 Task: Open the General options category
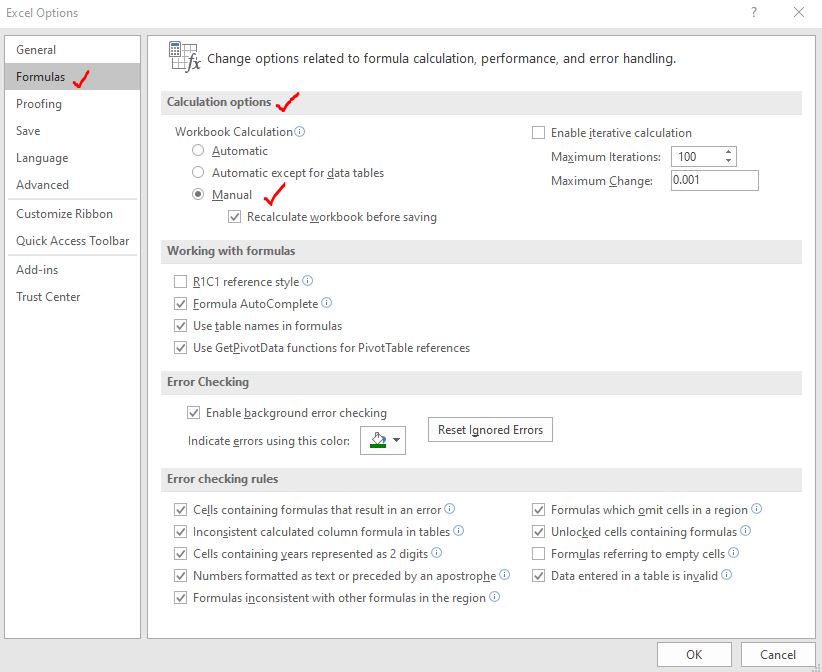(x=72, y=50)
